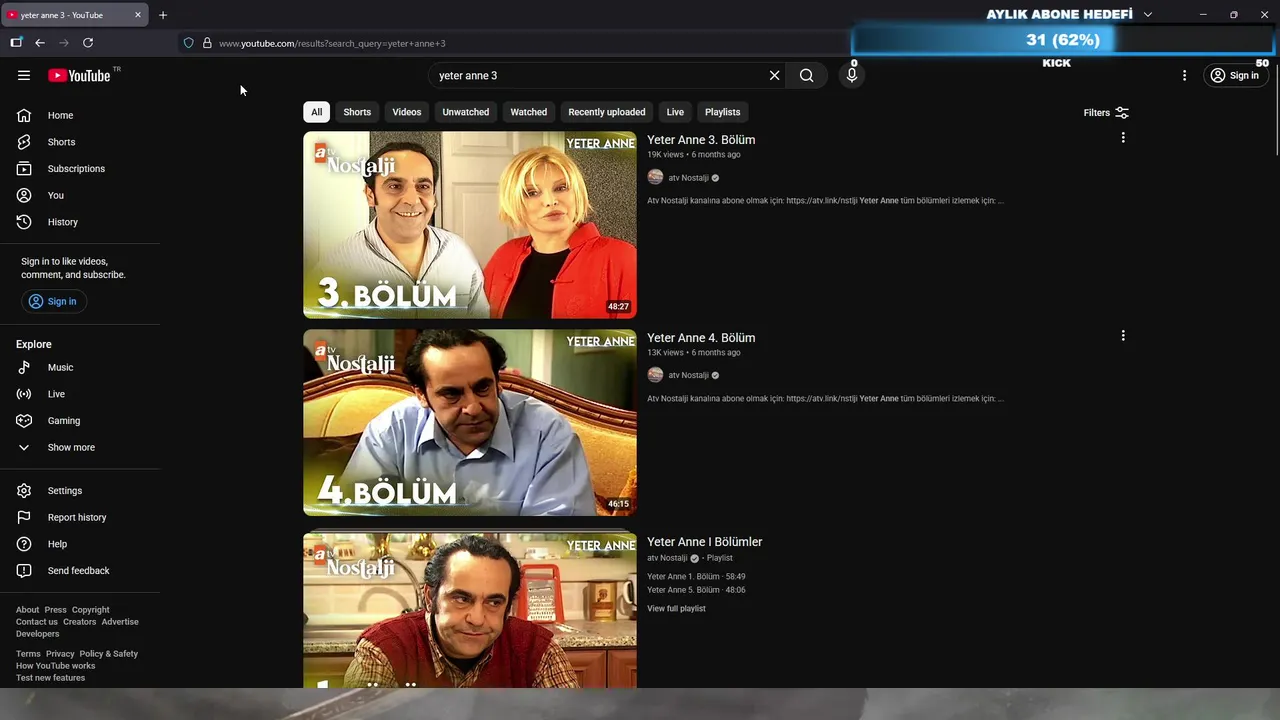This screenshot has width=1280, height=720.
Task: Select the Live filter chip
Action: click(676, 112)
